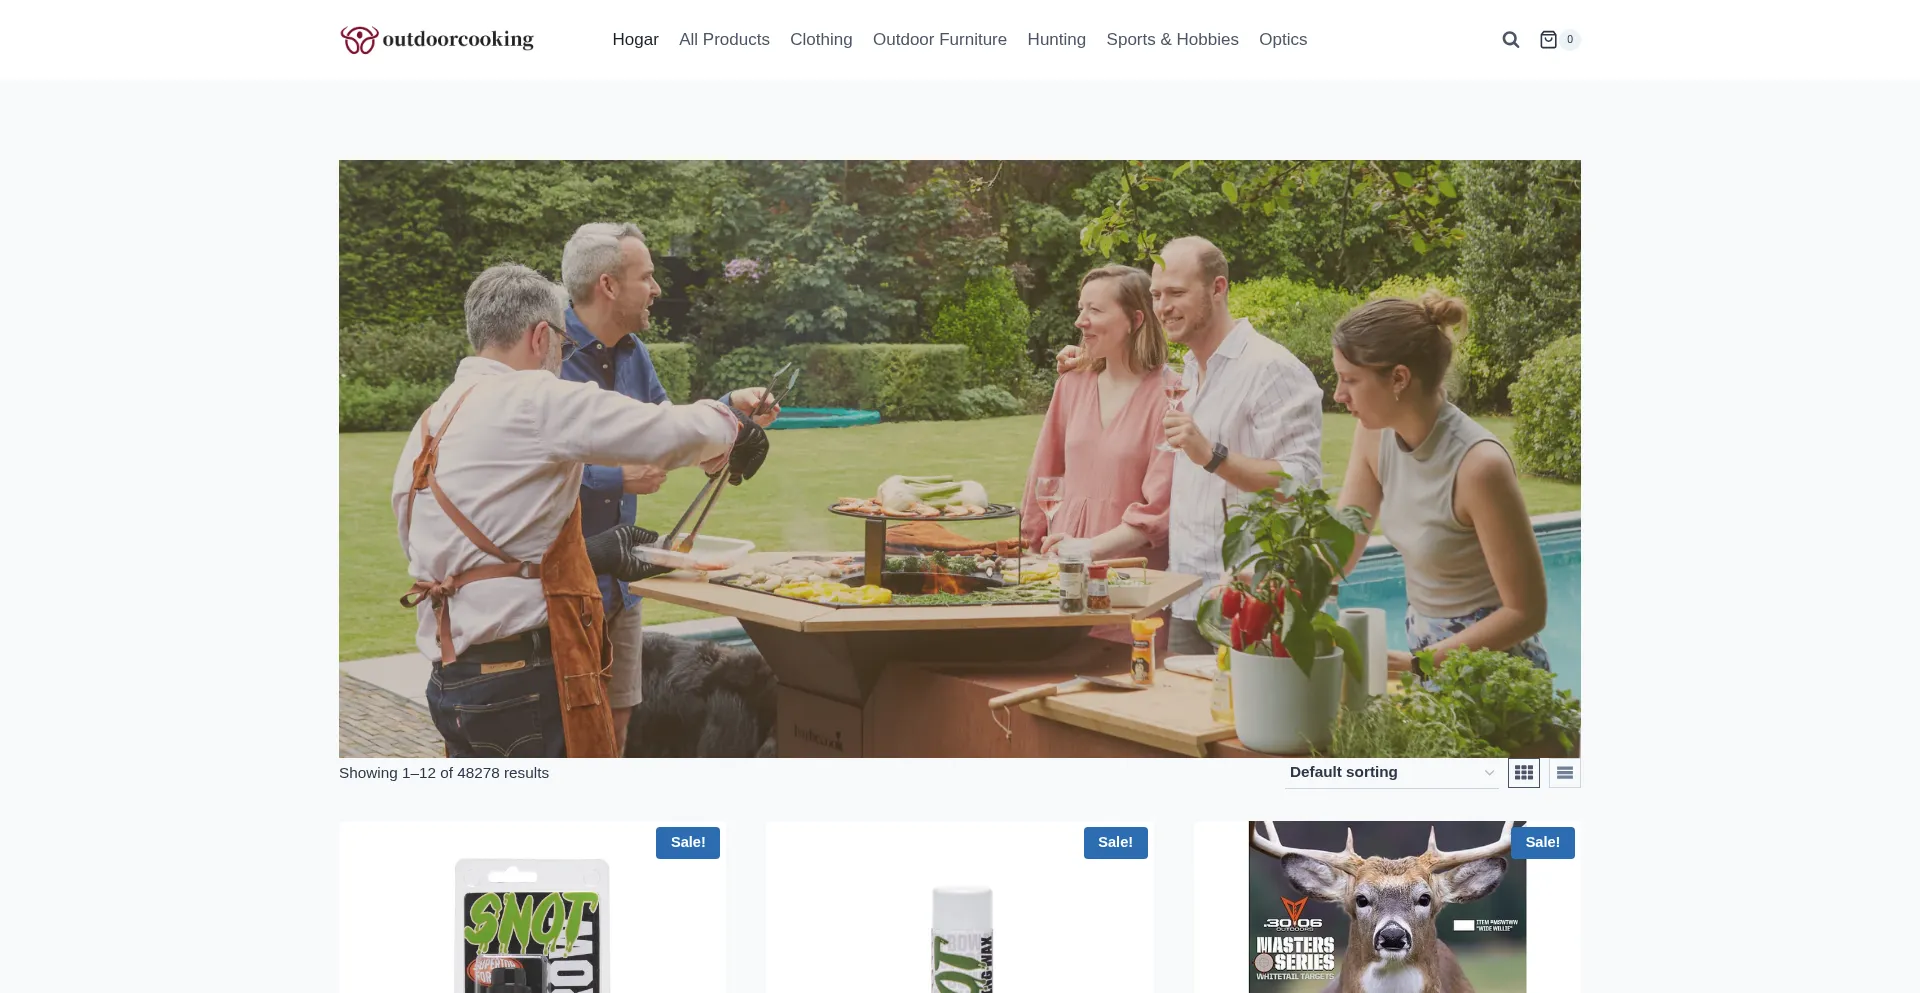Click the Sale badge on deer target
1920x993 pixels.
coord(1543,843)
